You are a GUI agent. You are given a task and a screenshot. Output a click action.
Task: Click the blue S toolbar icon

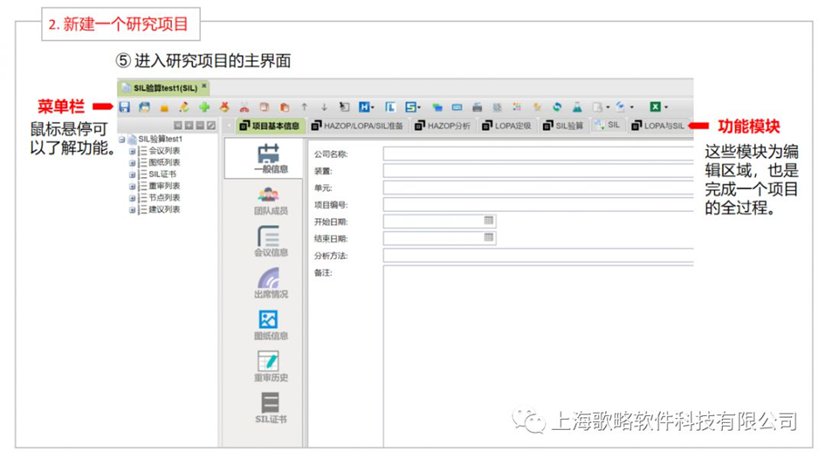(410, 107)
